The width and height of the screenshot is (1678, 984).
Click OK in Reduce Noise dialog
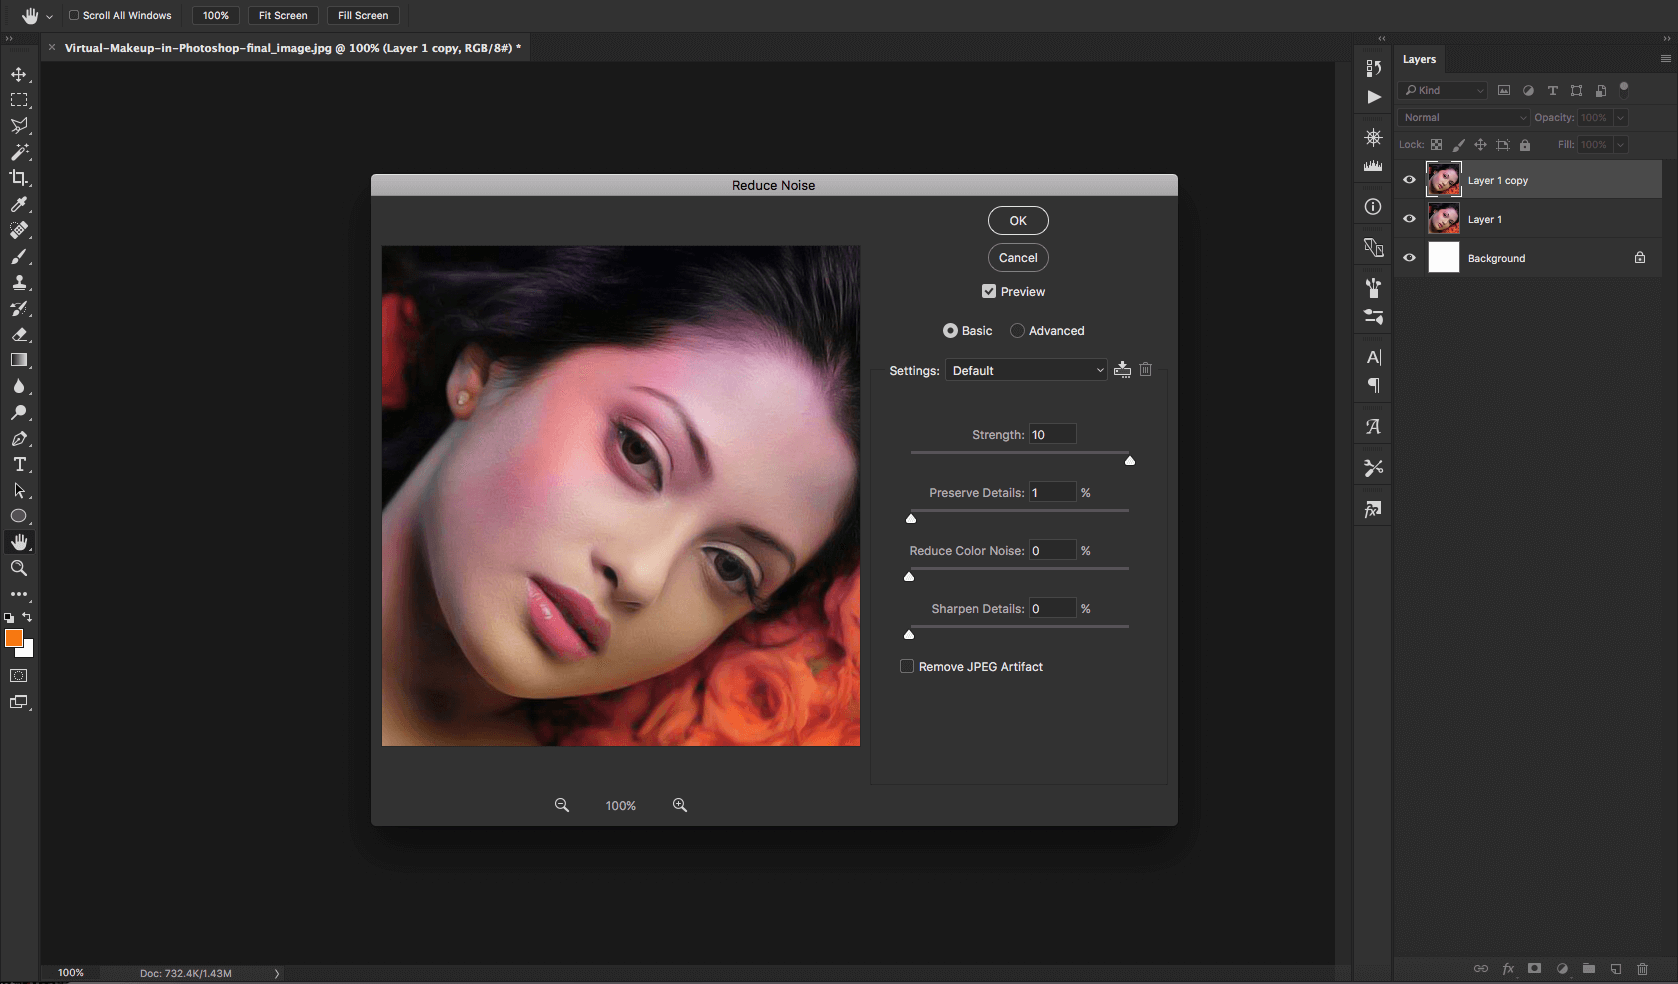click(x=1018, y=221)
